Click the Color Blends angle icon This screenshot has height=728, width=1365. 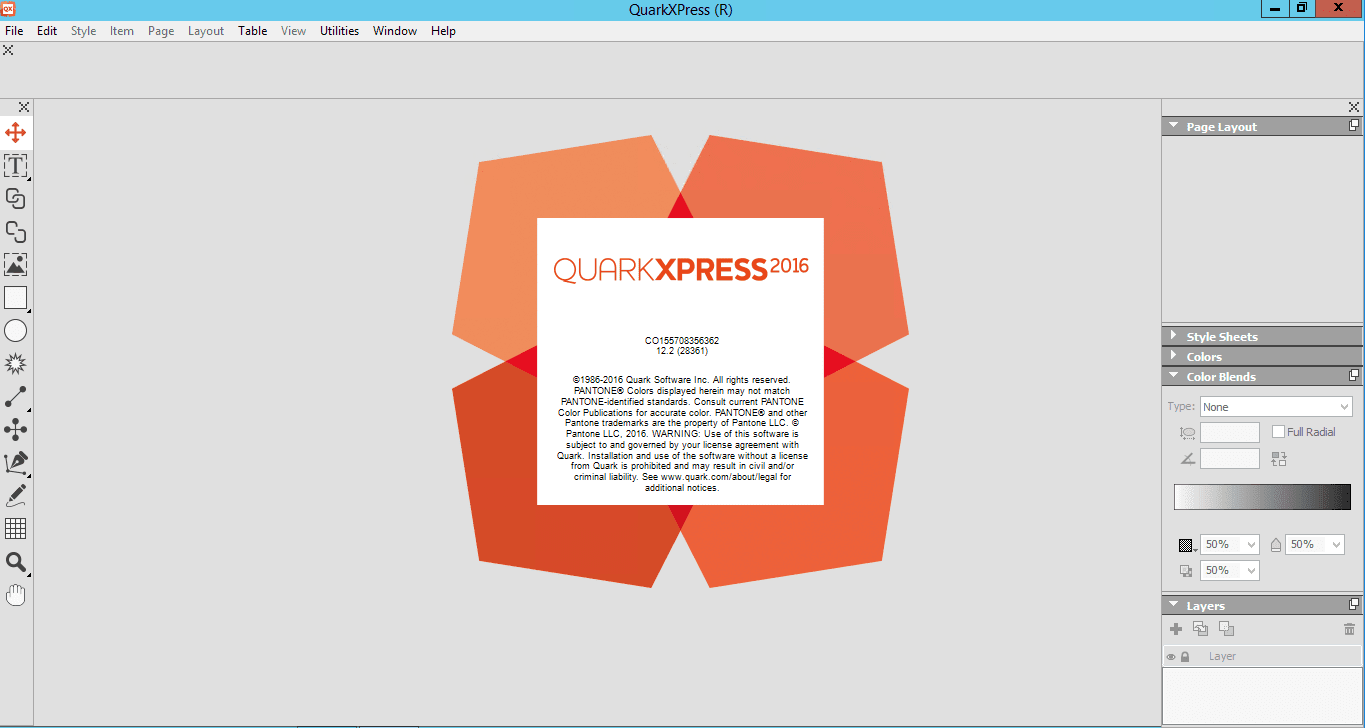[x=1187, y=459]
